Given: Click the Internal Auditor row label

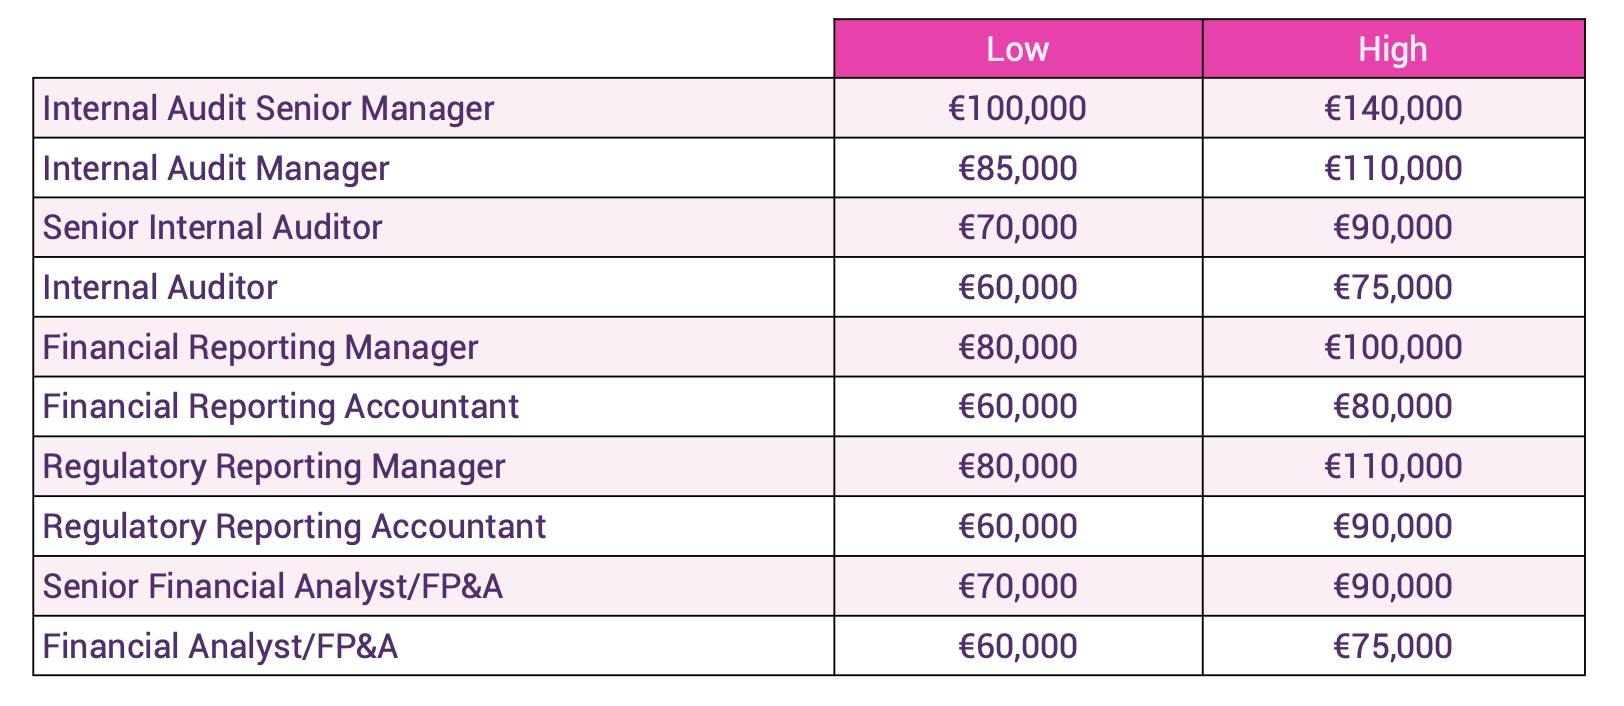Looking at the screenshot, I should click(x=160, y=287).
